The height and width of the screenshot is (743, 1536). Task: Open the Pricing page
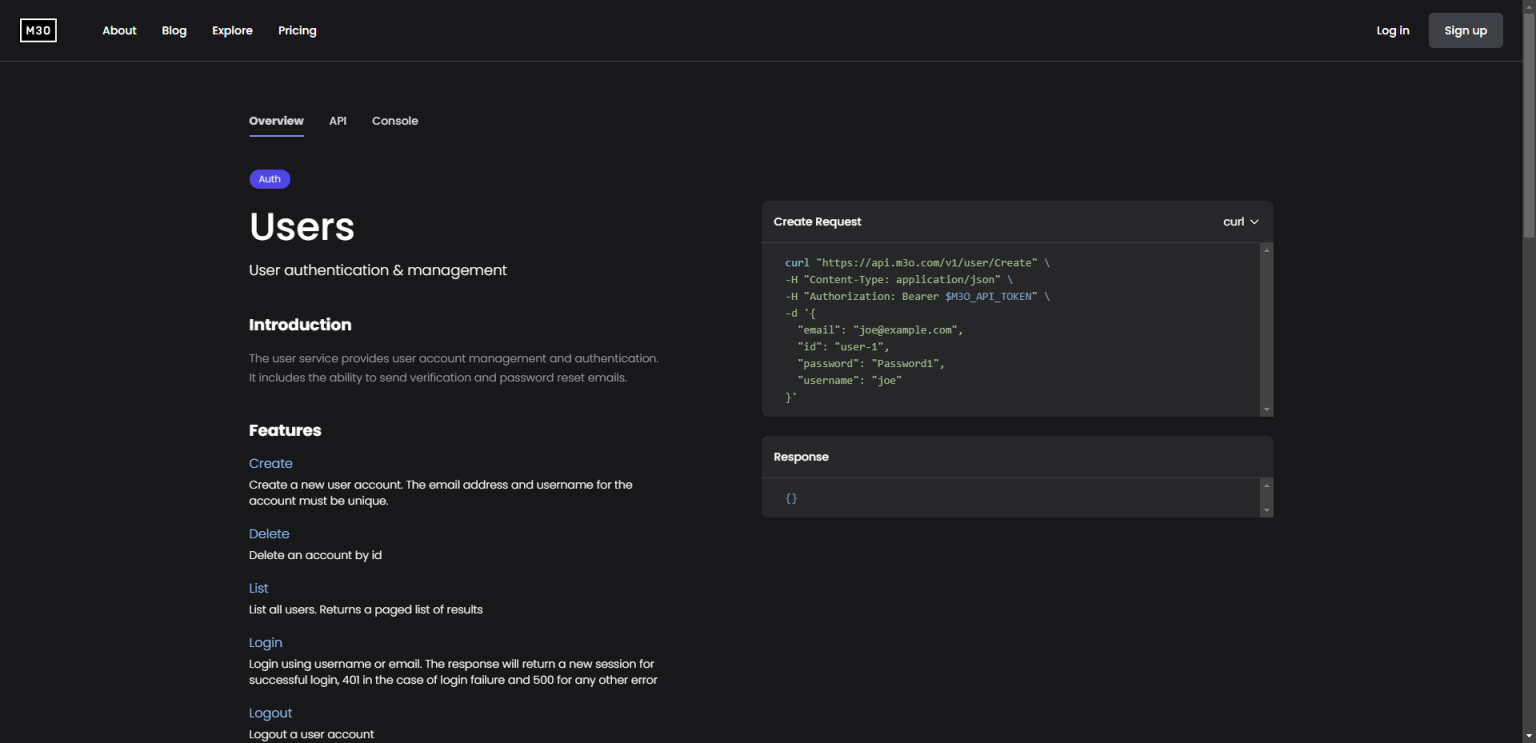(297, 30)
